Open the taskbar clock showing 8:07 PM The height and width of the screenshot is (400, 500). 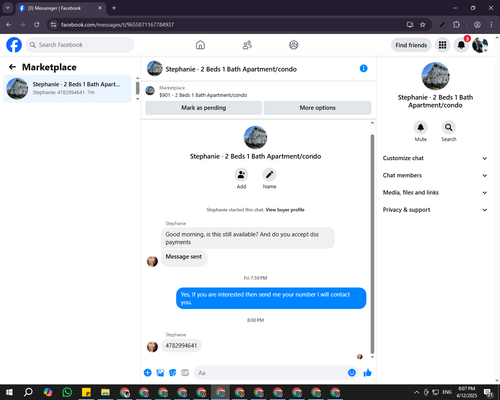(x=467, y=392)
